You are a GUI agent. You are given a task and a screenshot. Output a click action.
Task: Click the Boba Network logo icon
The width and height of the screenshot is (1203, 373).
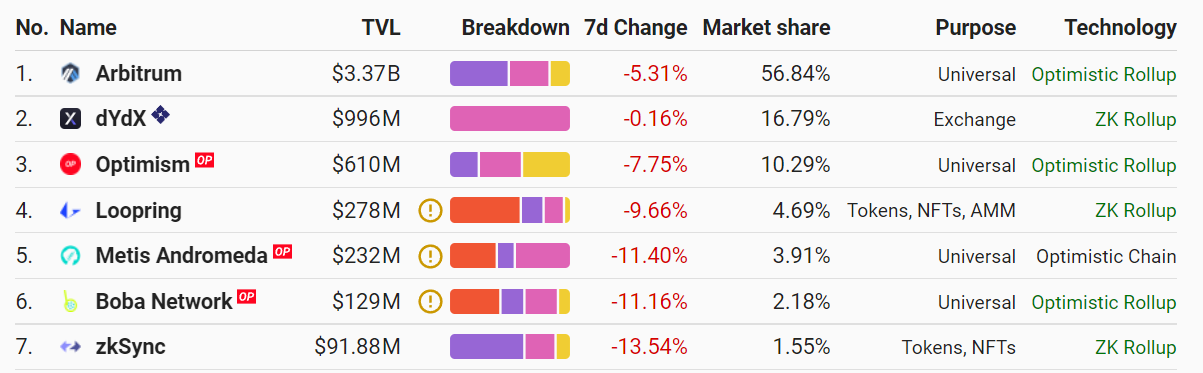[70, 301]
